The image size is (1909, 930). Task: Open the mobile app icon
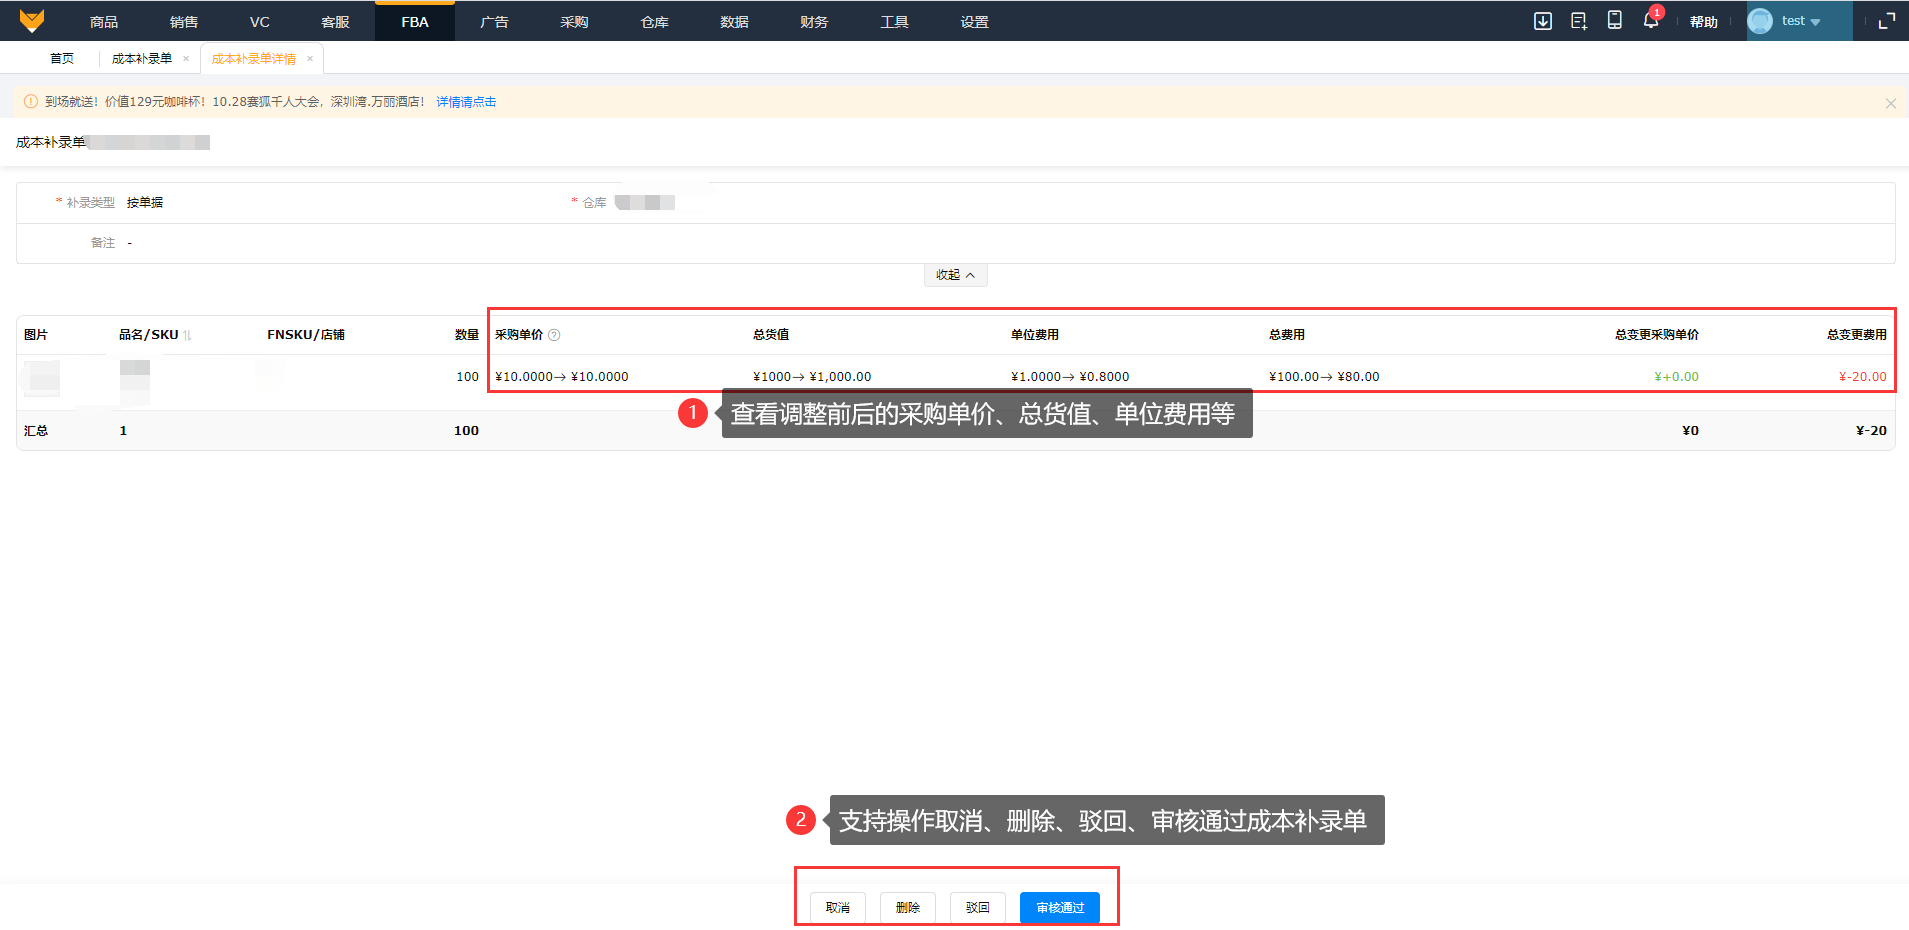click(1614, 21)
